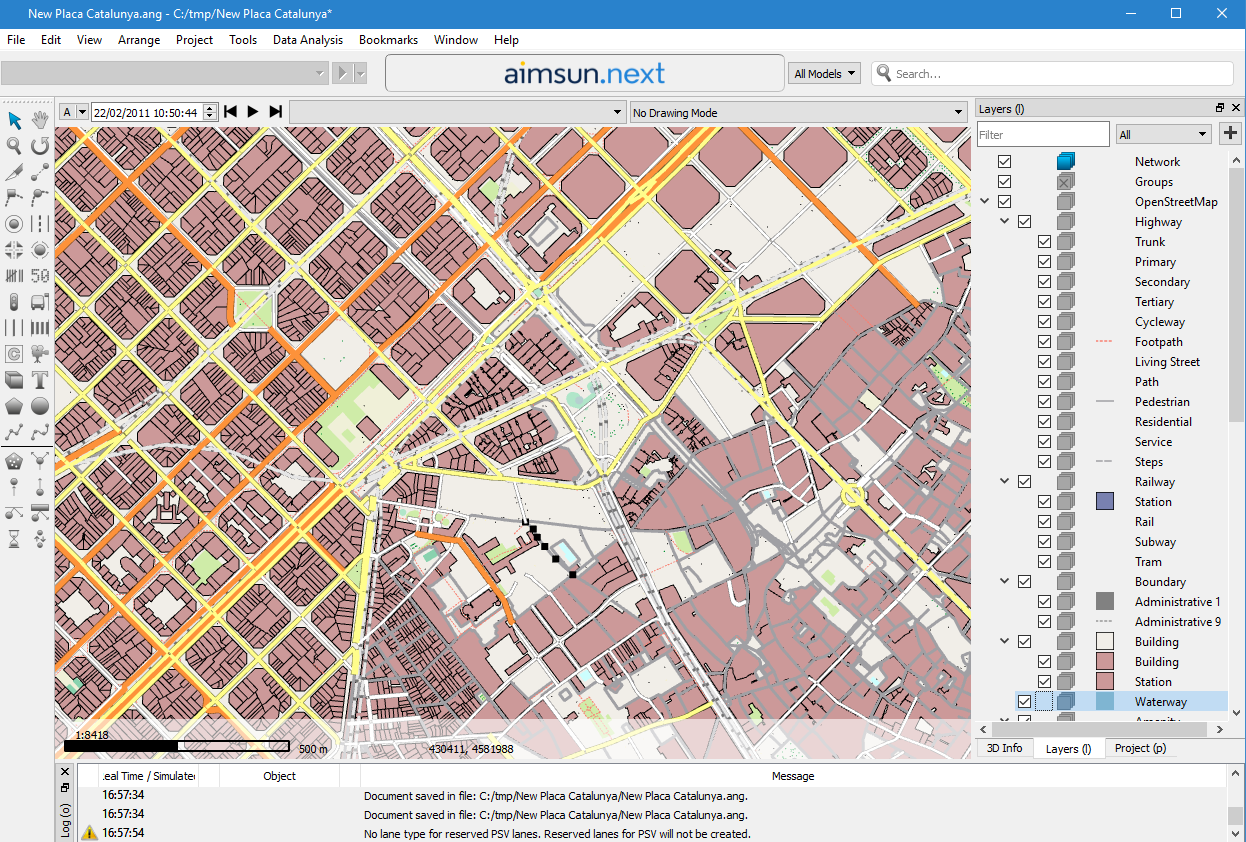Open the Data Analysis menu
1246x842 pixels.
pyautogui.click(x=307, y=40)
